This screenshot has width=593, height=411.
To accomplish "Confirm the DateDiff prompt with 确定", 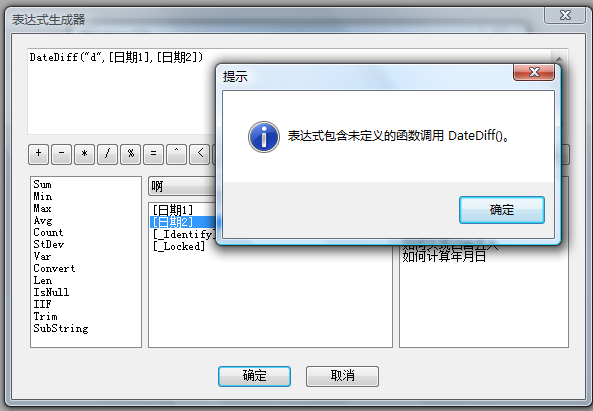I will pos(502,210).
